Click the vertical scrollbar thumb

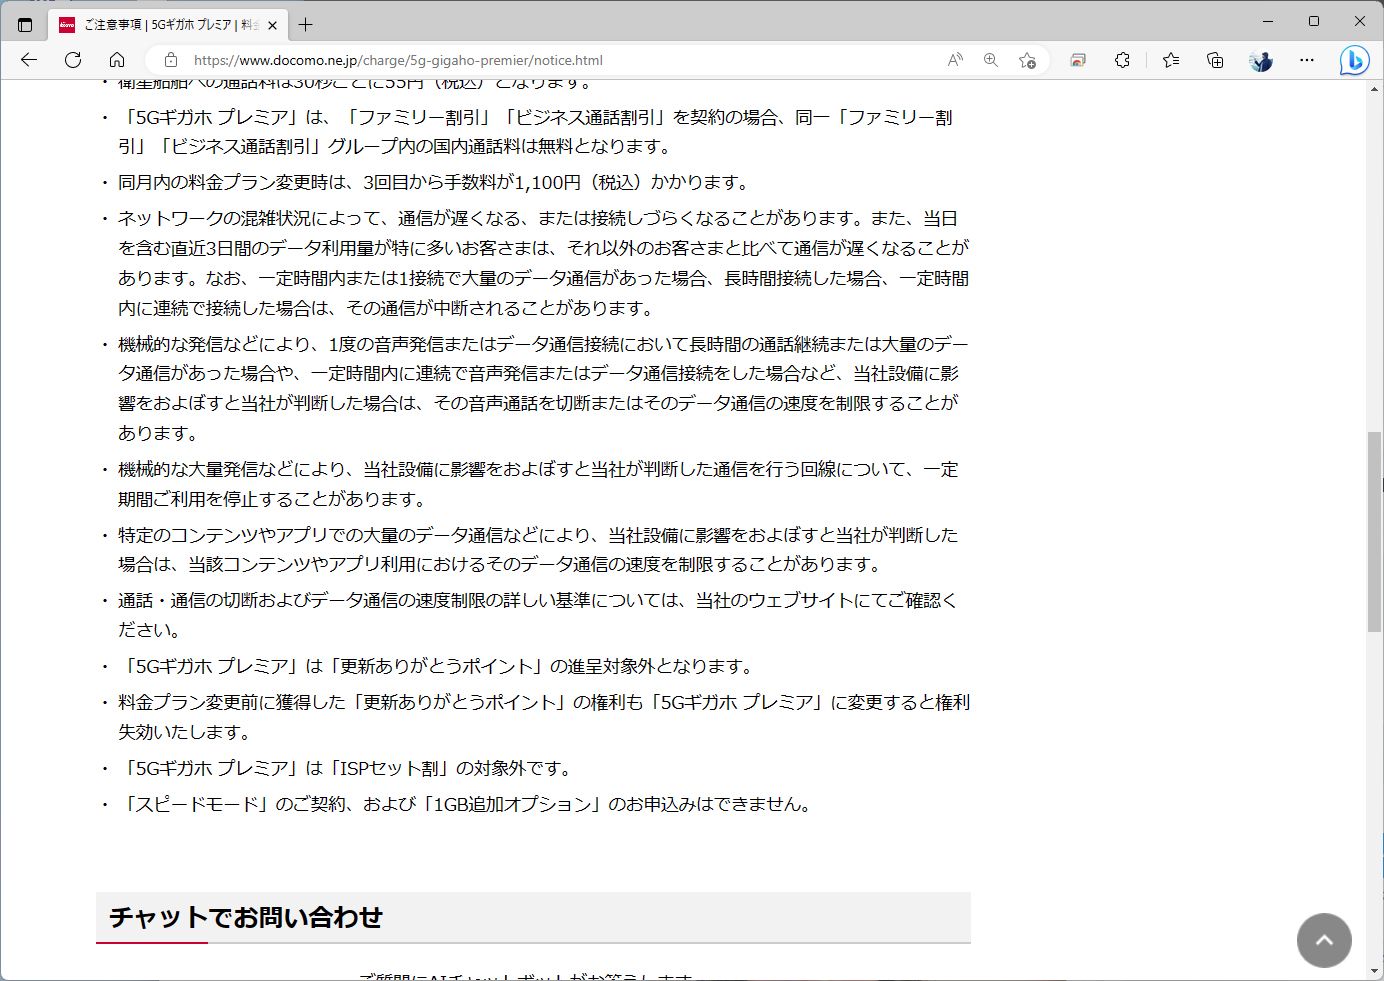click(x=1375, y=531)
